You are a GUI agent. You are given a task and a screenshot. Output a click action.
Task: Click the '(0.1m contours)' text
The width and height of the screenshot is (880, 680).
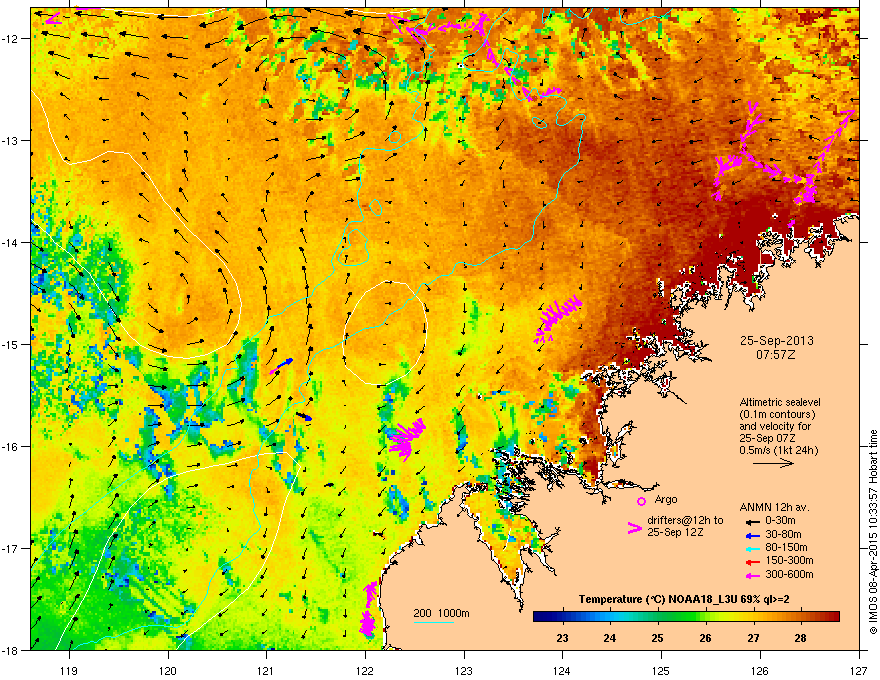click(x=777, y=415)
